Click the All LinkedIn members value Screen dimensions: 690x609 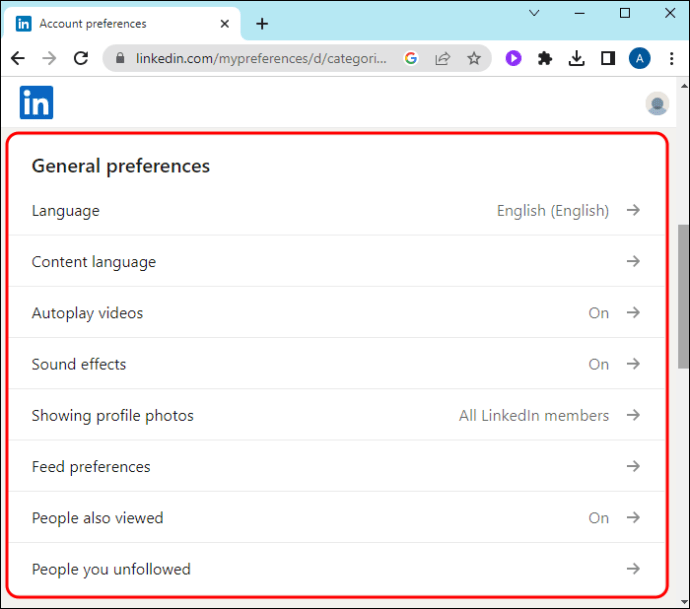click(x=534, y=416)
